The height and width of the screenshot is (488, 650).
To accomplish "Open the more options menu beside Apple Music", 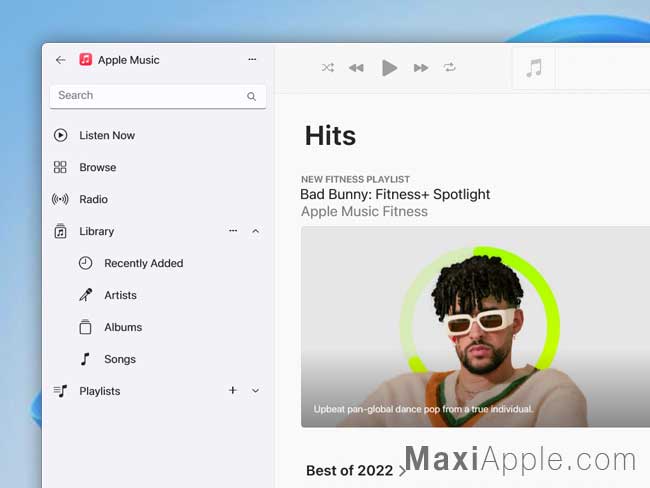I will [x=252, y=59].
